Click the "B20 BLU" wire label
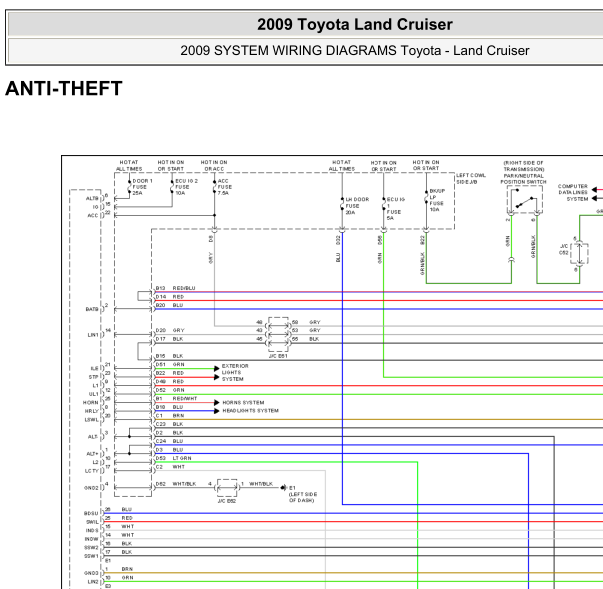Screen dimensions: 603x589 pyautogui.click(x=169, y=305)
